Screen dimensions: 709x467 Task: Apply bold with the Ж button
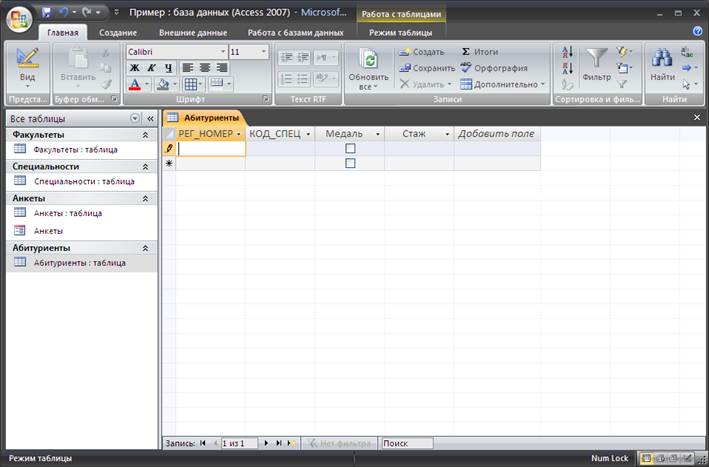(135, 68)
